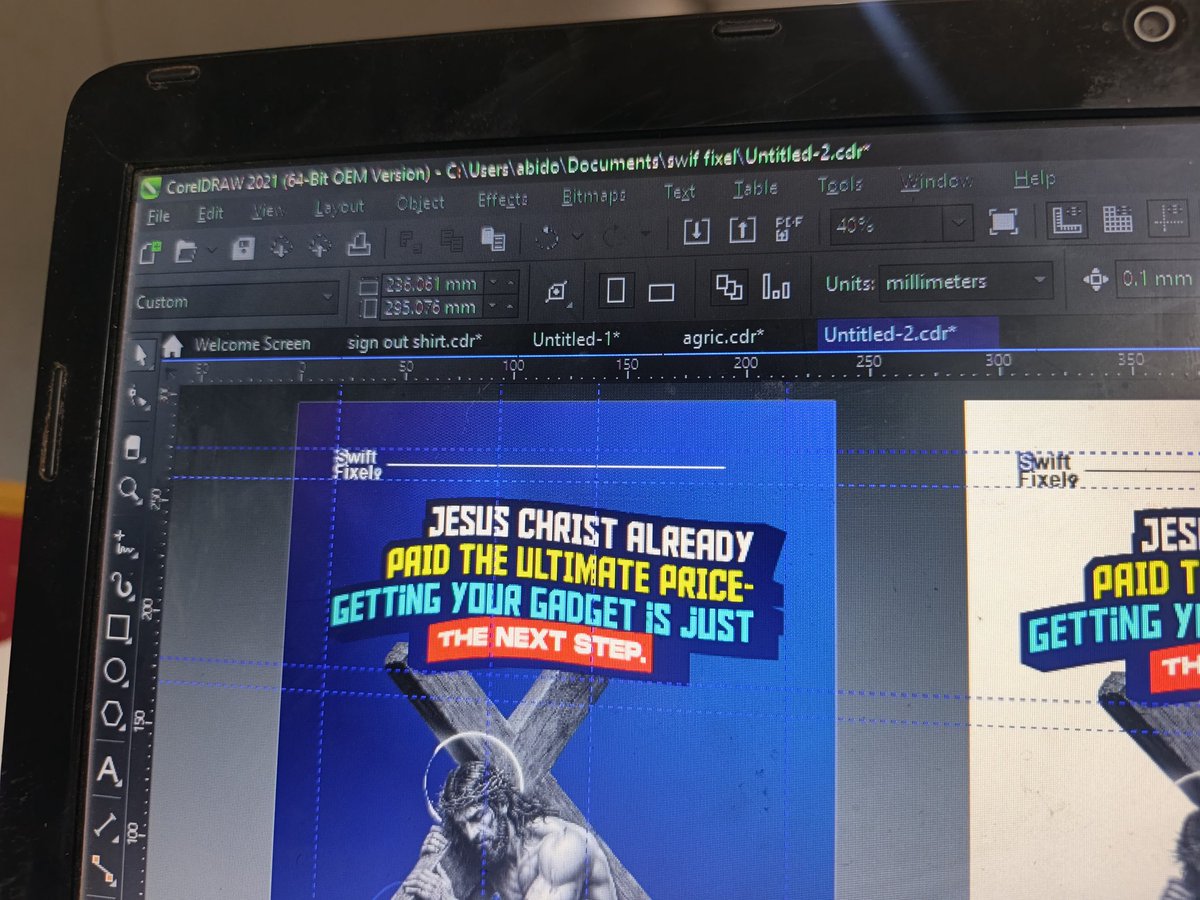Open the undo history dropdown arrow
This screenshot has height=900, width=1200.
coord(577,236)
